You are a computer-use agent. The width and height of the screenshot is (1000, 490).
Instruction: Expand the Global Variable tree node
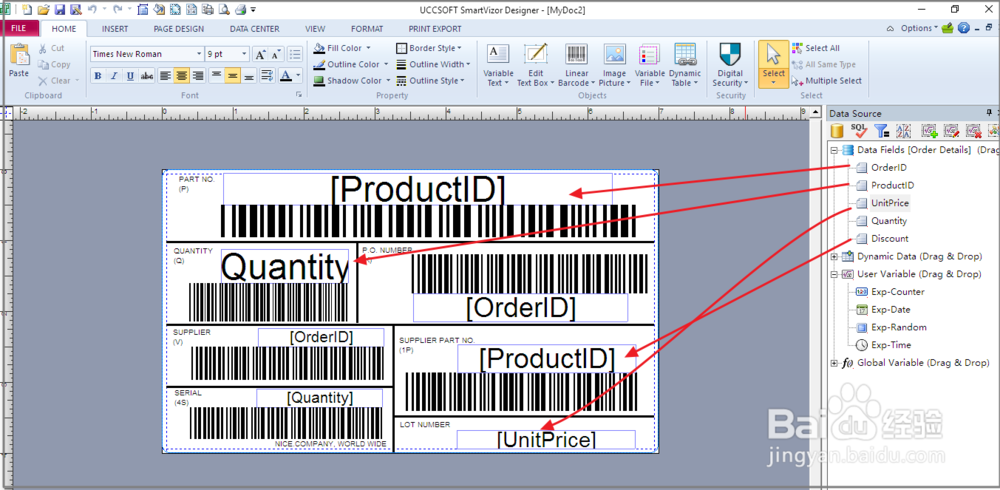coord(834,363)
